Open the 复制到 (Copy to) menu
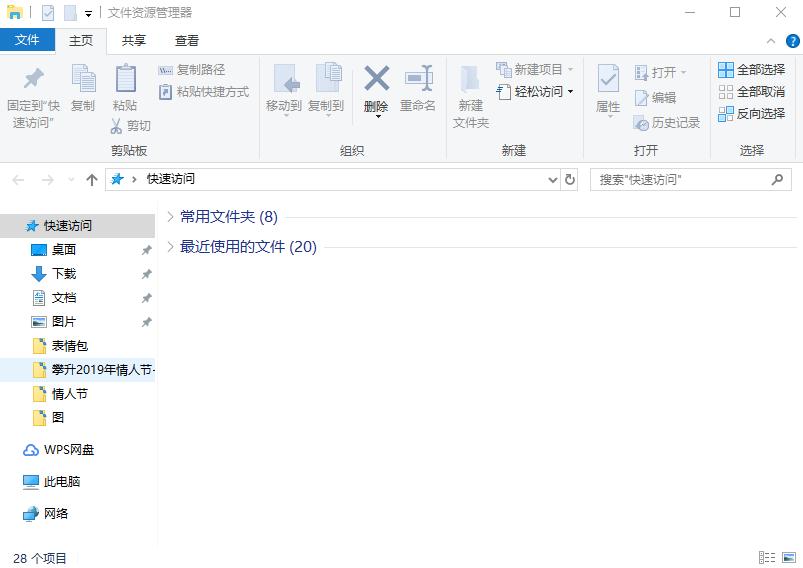The image size is (803, 568). pos(326,90)
